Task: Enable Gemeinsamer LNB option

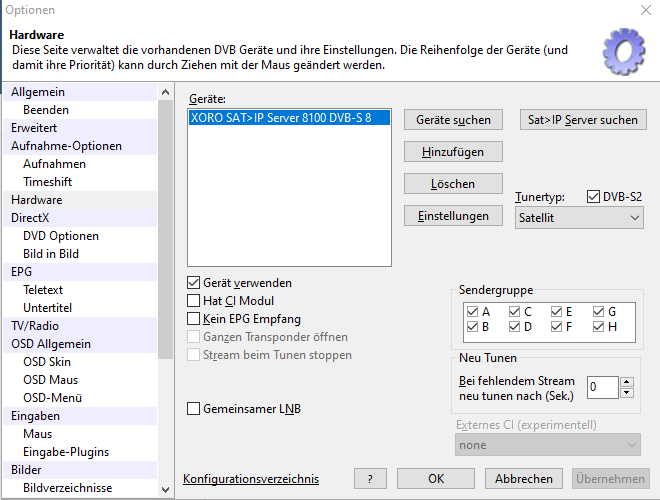Action: pos(194,409)
